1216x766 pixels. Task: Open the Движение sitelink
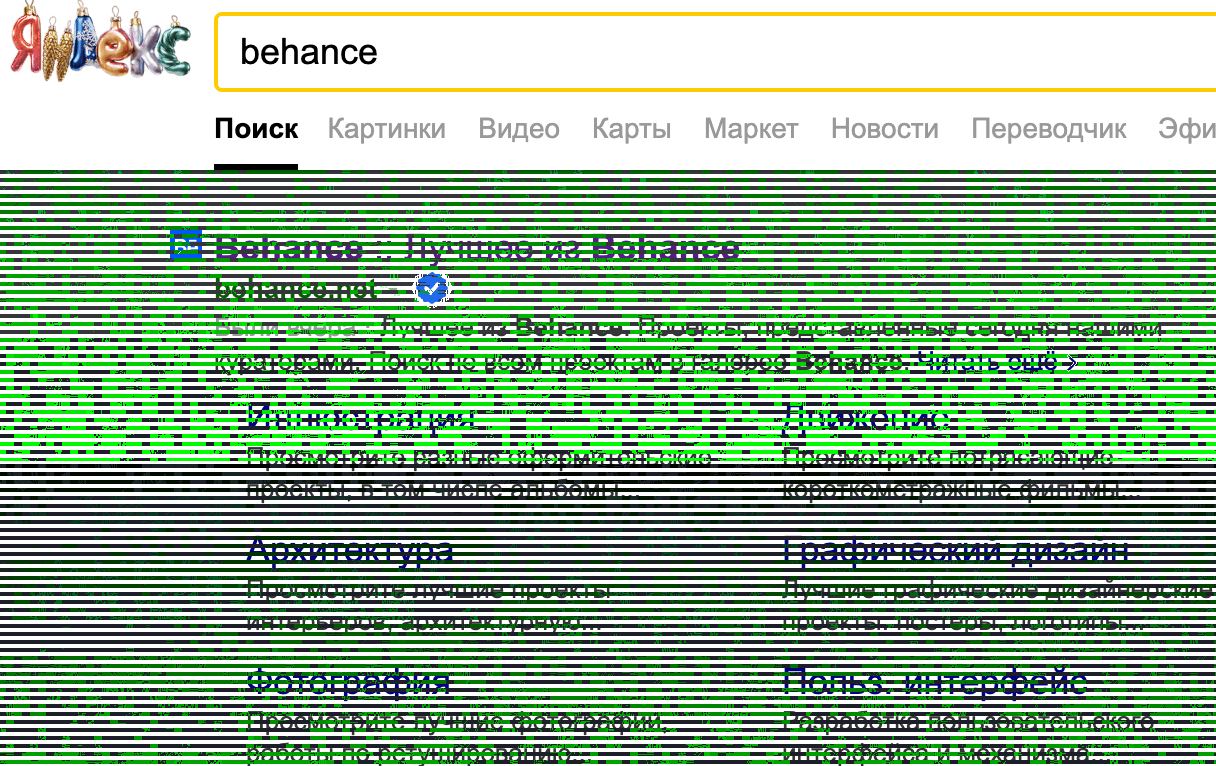866,418
